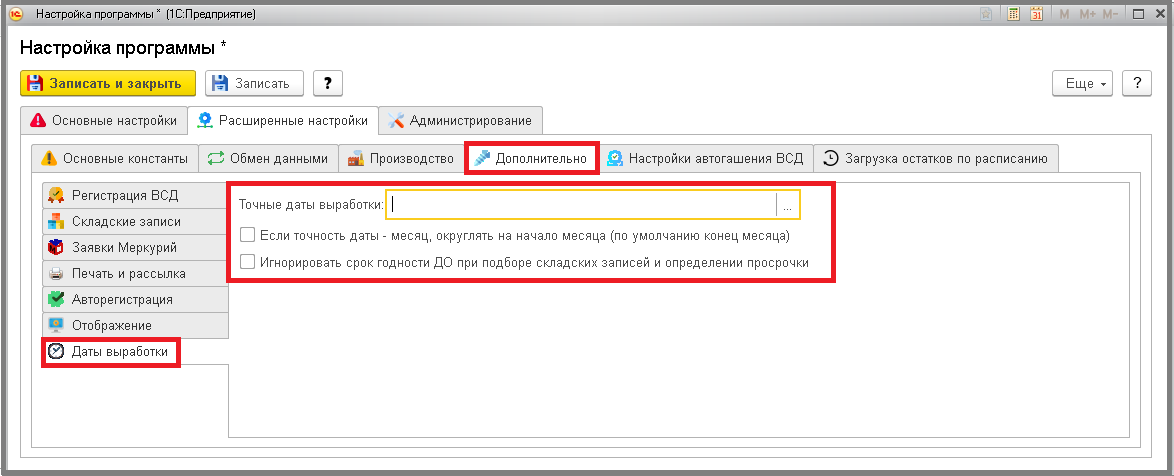Select the Отображение side tab
Viewport: 1174px width, 476px height.
[x=135, y=326]
